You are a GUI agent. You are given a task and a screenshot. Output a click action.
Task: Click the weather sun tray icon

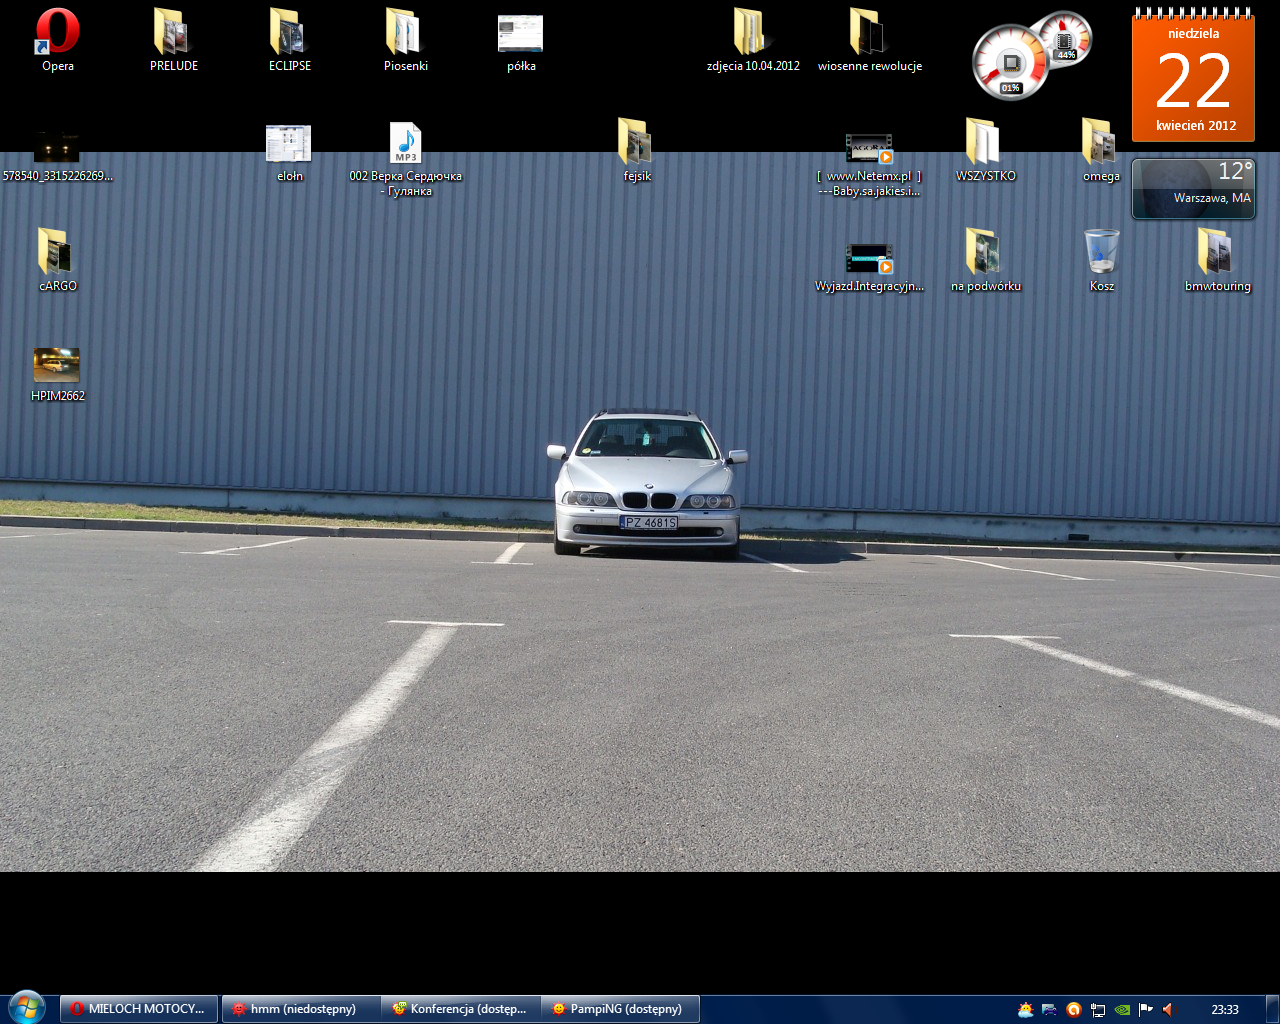click(x=1025, y=1009)
